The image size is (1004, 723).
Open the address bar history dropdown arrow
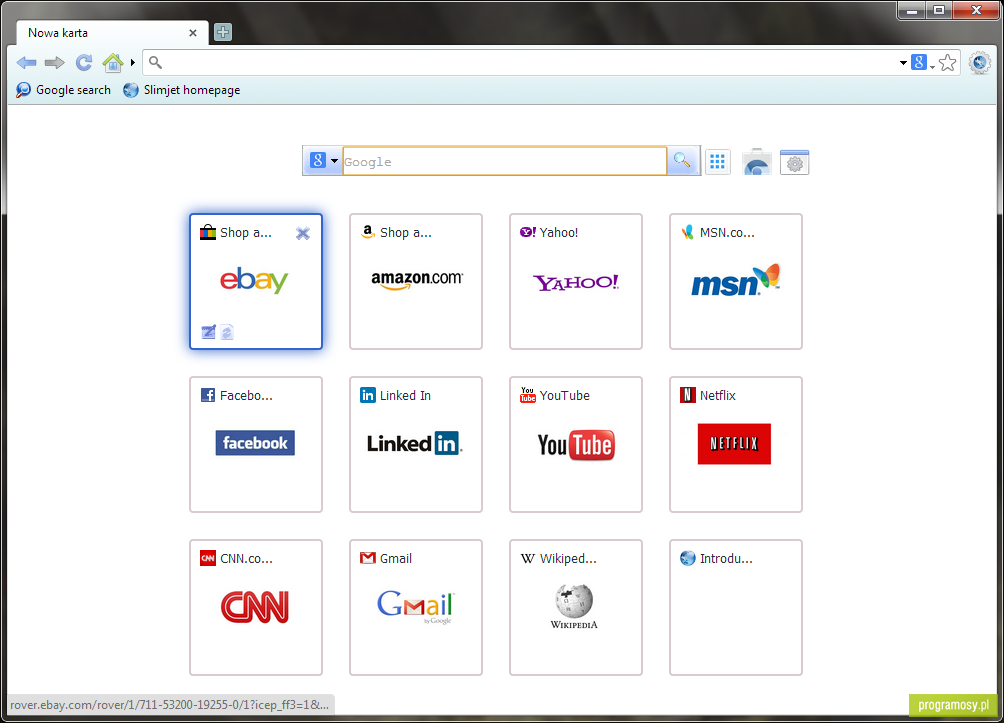(903, 63)
